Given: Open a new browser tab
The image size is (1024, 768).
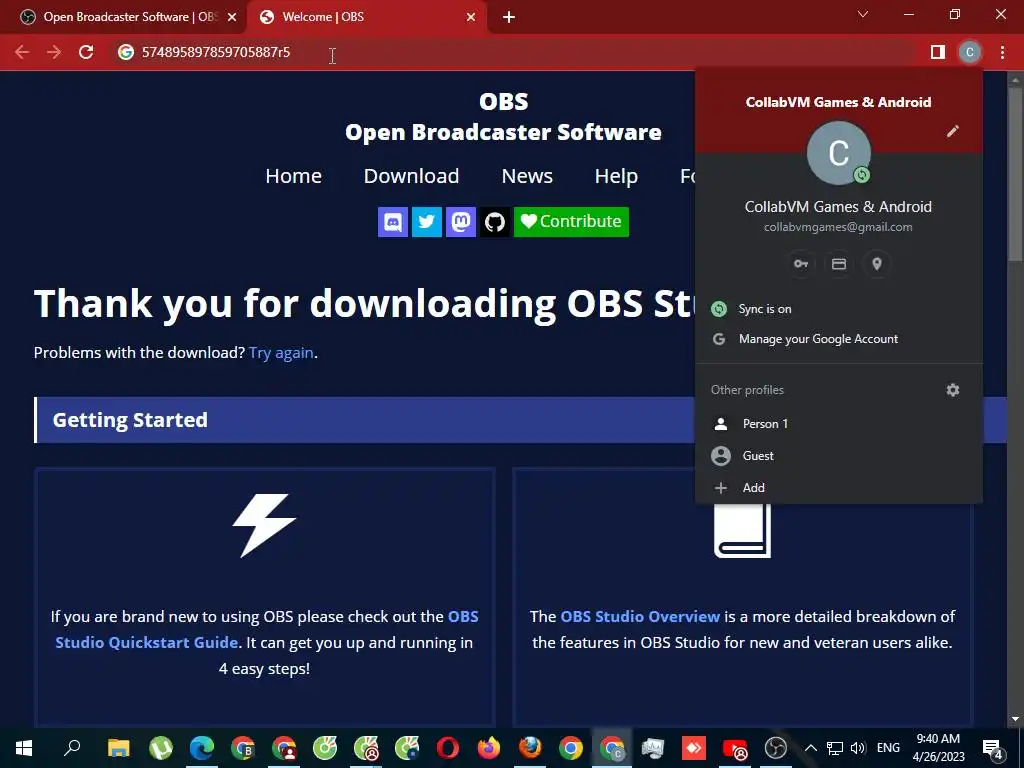Looking at the screenshot, I should [x=509, y=17].
